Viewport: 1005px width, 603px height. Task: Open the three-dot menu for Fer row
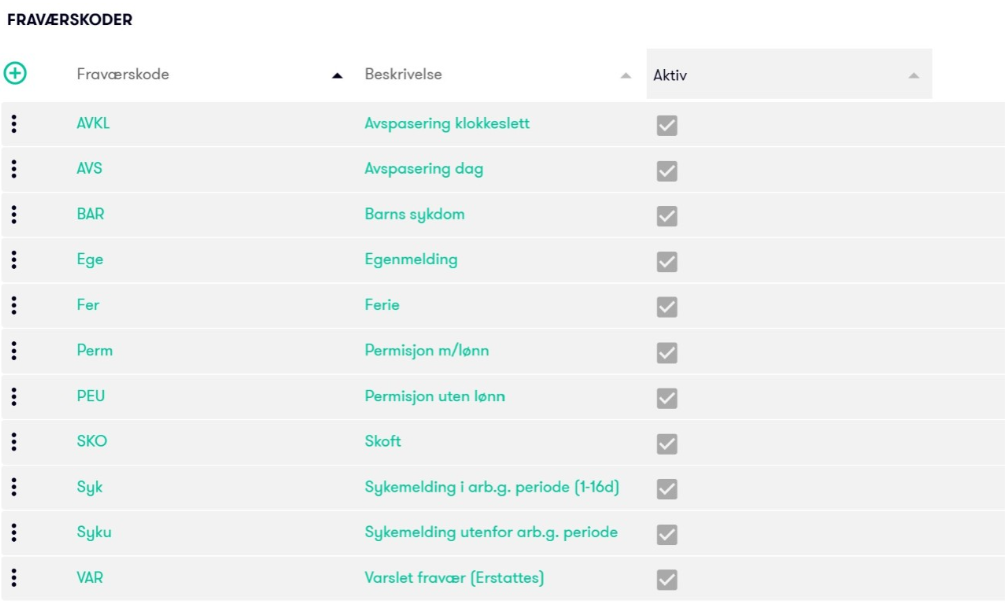pos(14,305)
